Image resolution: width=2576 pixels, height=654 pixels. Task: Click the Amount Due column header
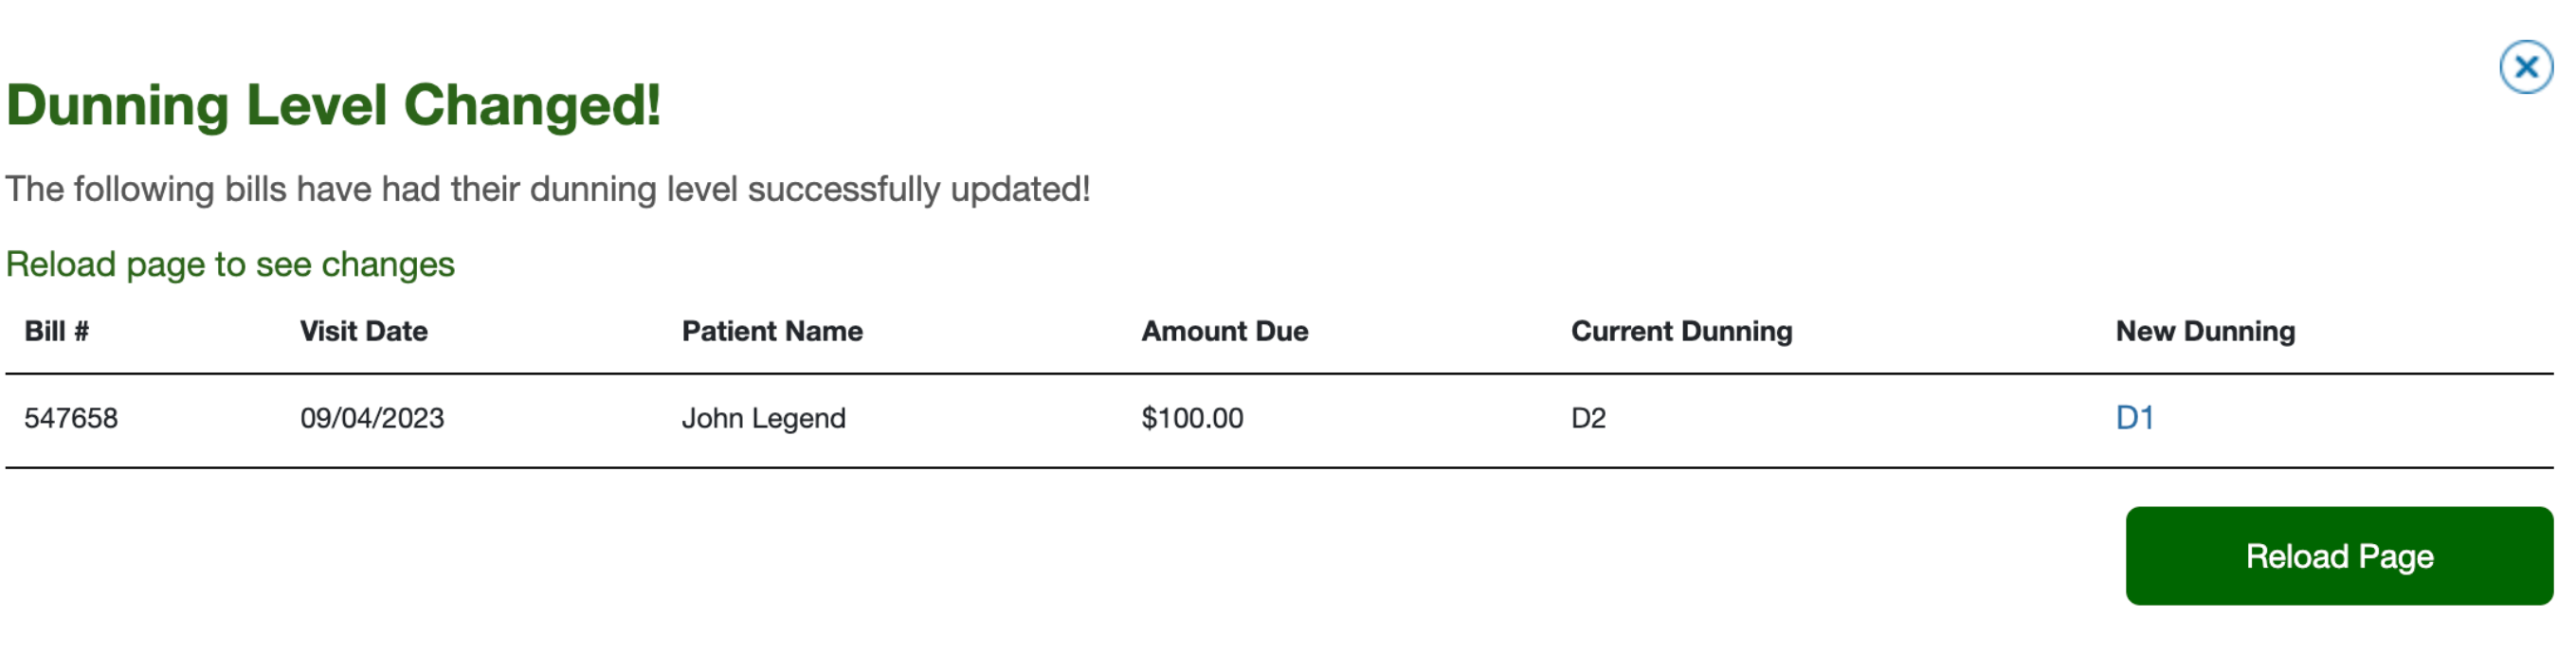(1225, 331)
